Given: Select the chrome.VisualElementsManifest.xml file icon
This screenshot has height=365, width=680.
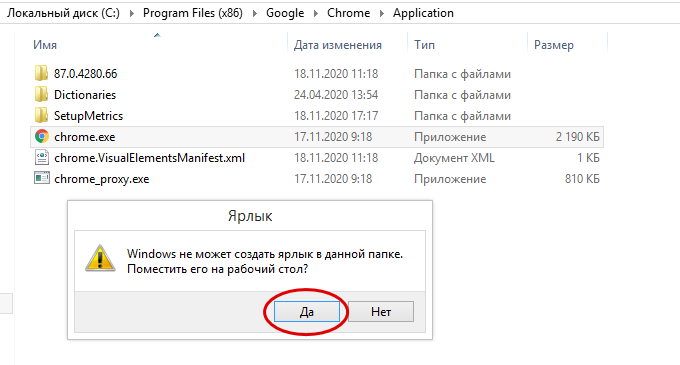Looking at the screenshot, I should 42,157.
